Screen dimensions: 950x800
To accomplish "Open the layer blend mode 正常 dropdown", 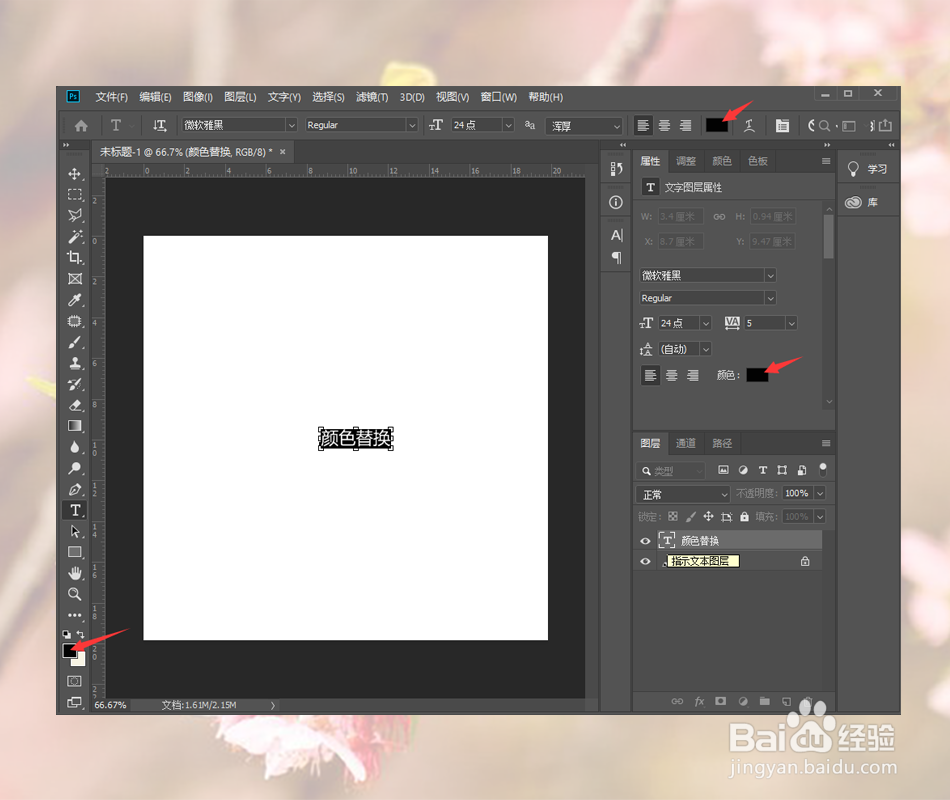I will tap(683, 495).
